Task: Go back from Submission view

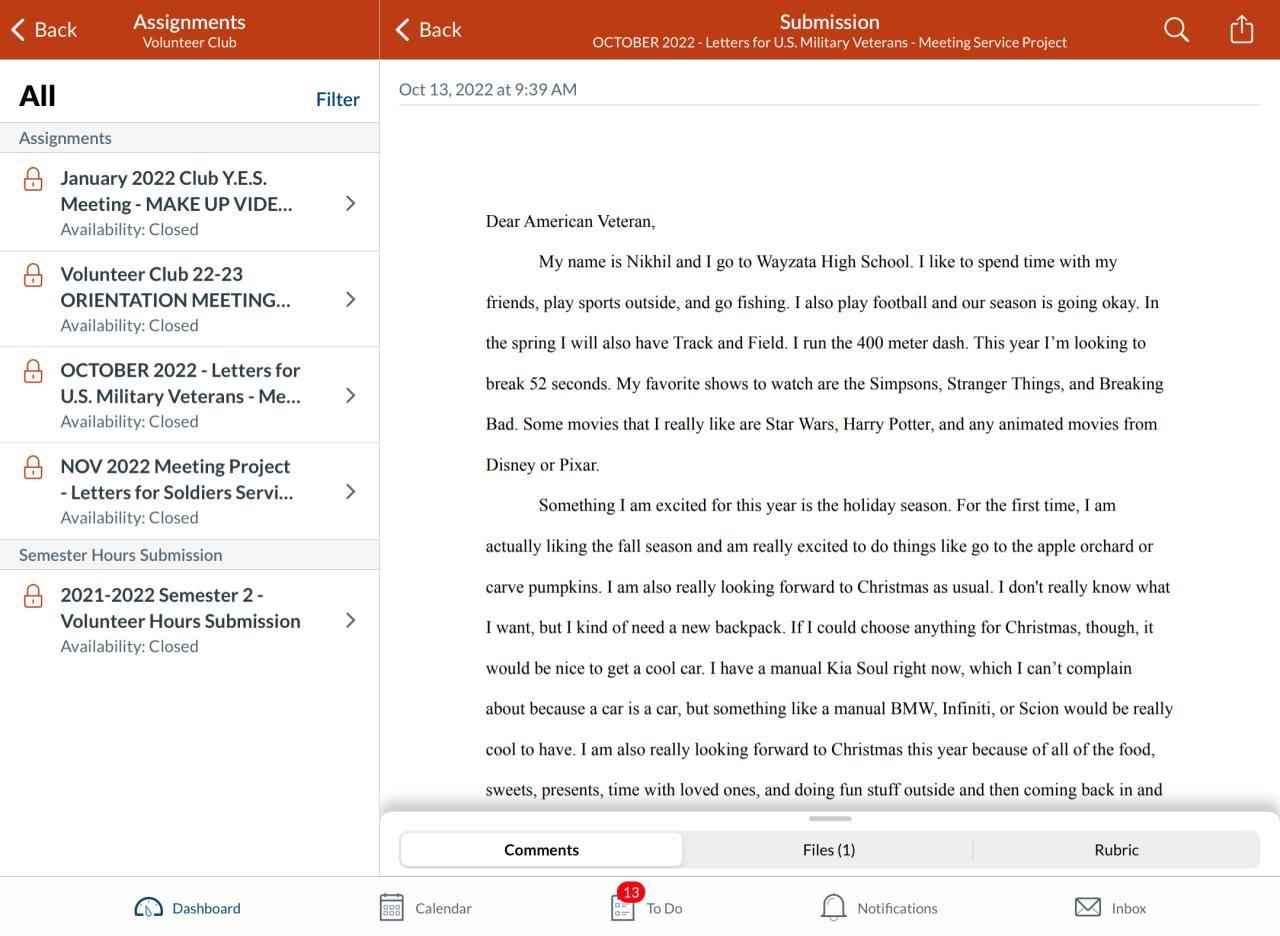Action: 428,30
